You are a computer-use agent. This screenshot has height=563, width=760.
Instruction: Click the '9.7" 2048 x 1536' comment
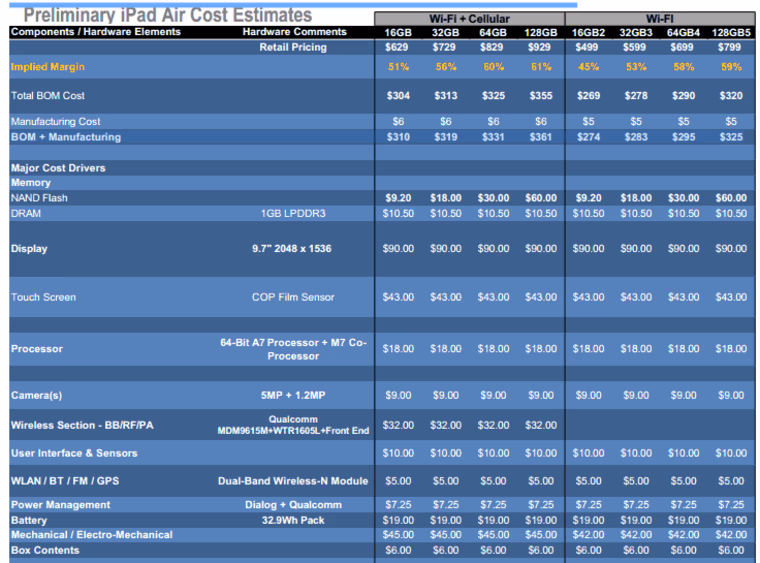point(292,249)
